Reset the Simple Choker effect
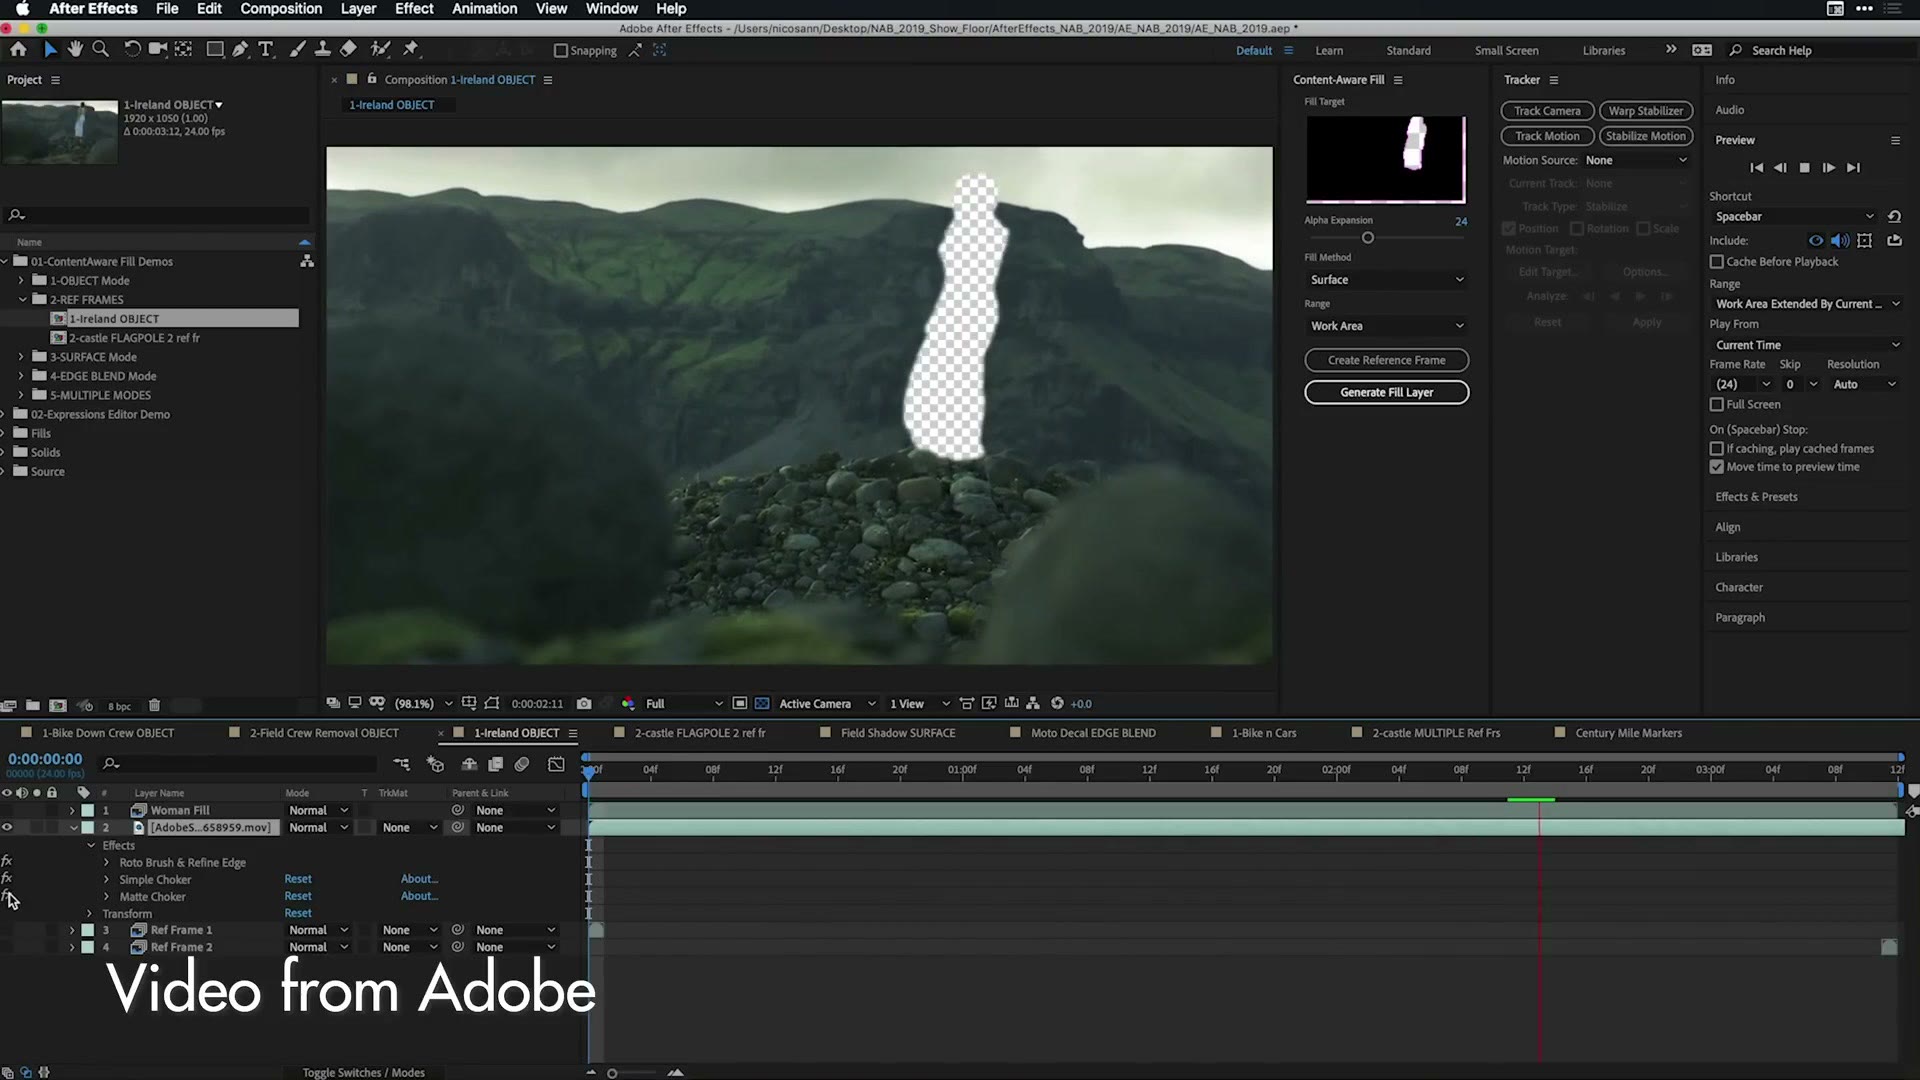This screenshot has height=1080, width=1920. coord(298,879)
